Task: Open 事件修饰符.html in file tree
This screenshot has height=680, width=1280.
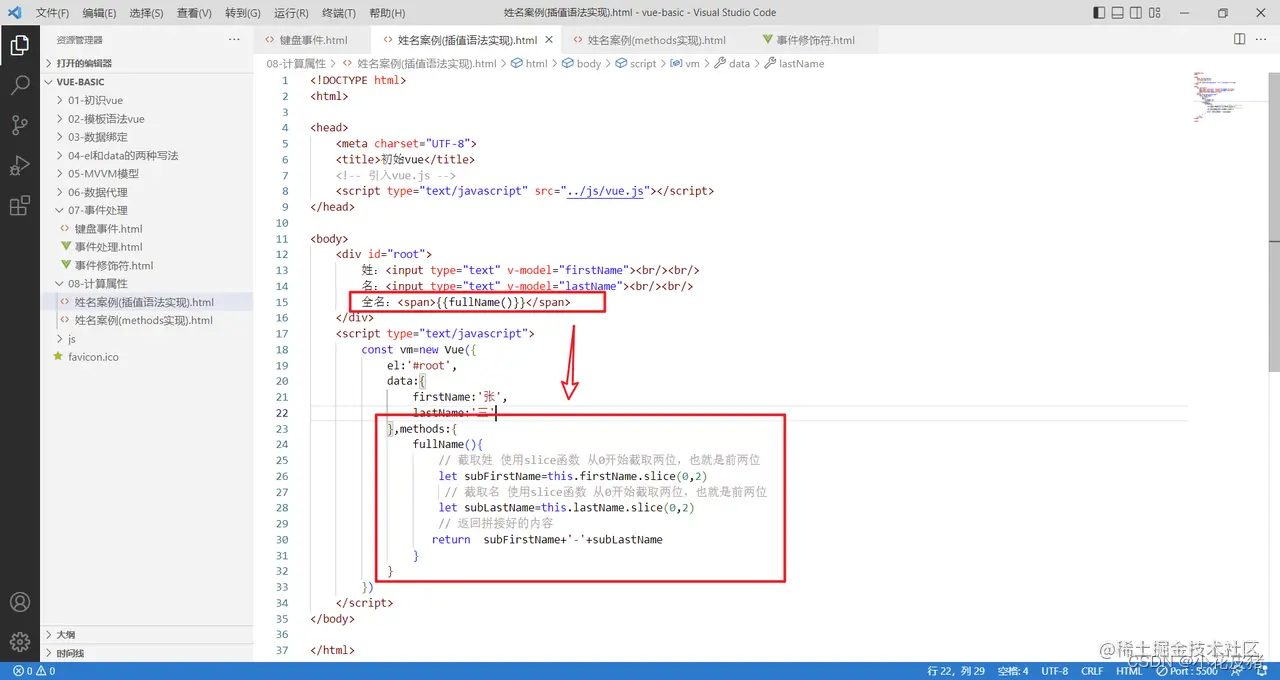Action: click(x=147, y=265)
